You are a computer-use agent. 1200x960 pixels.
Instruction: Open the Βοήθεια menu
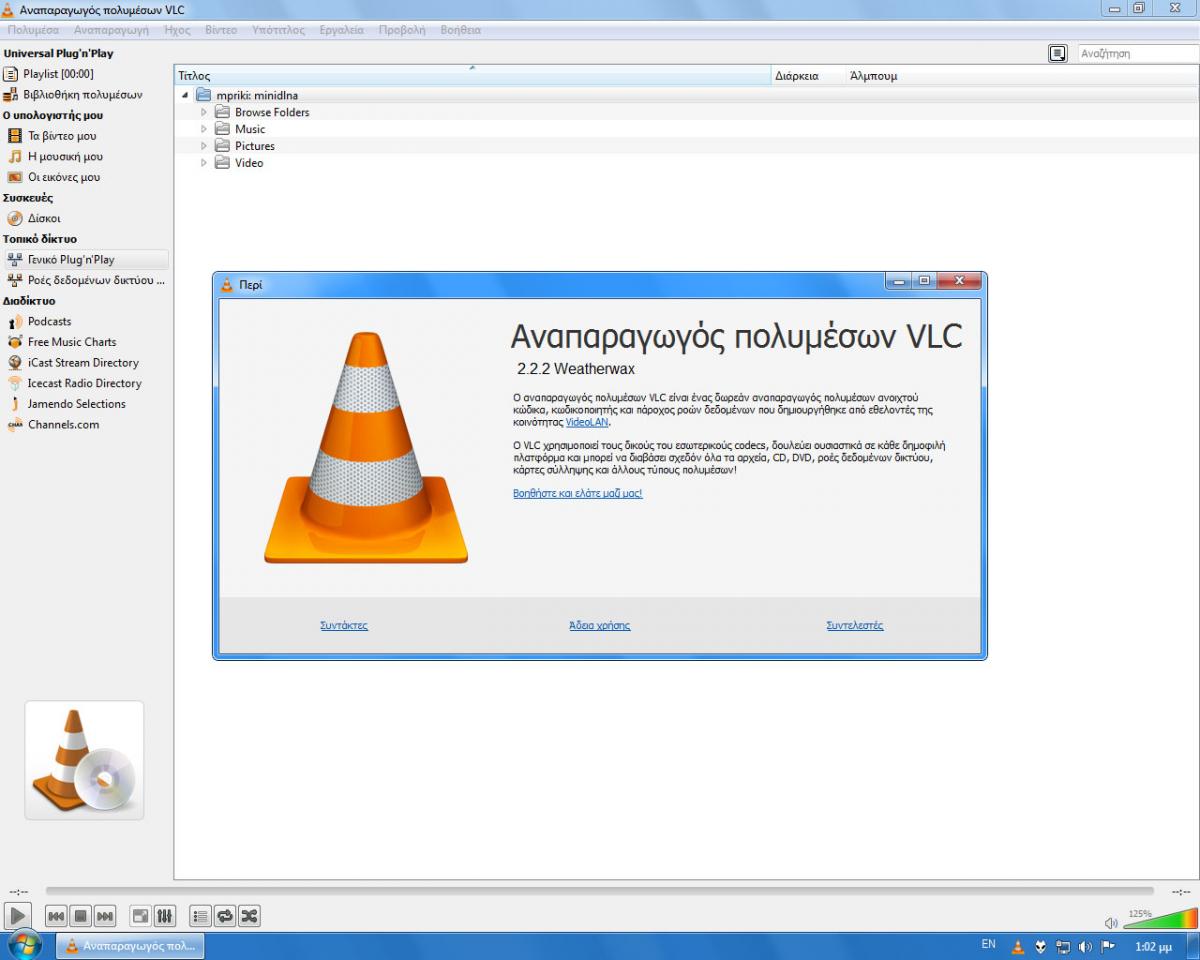(x=461, y=30)
